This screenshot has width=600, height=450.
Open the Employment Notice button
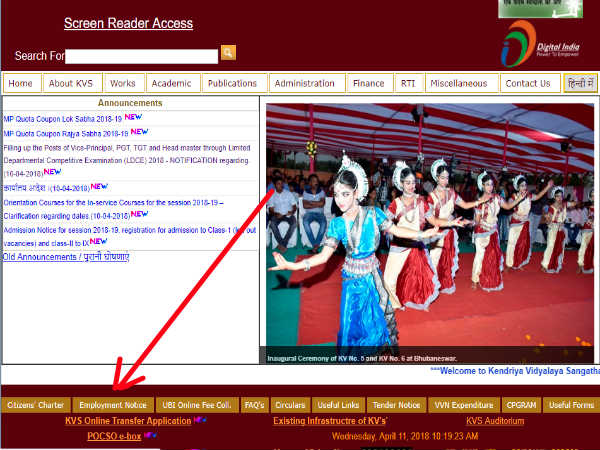coord(113,405)
